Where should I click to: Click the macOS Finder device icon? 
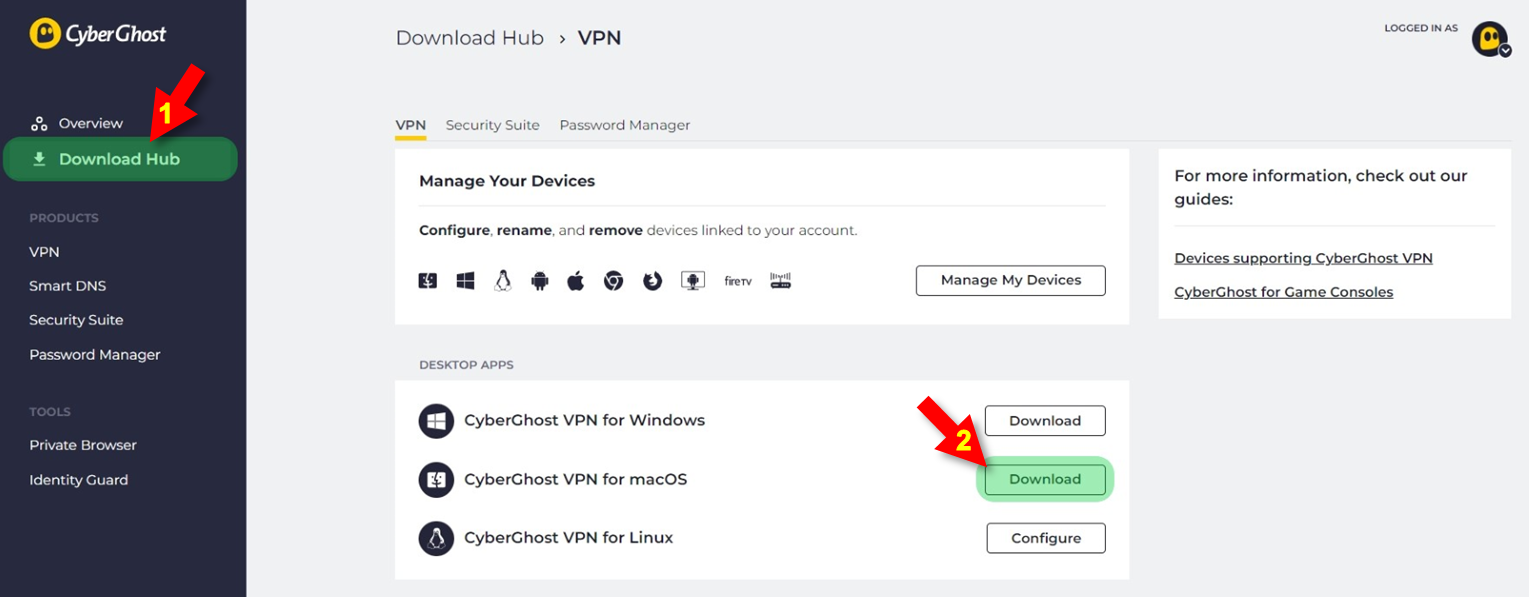coord(428,281)
